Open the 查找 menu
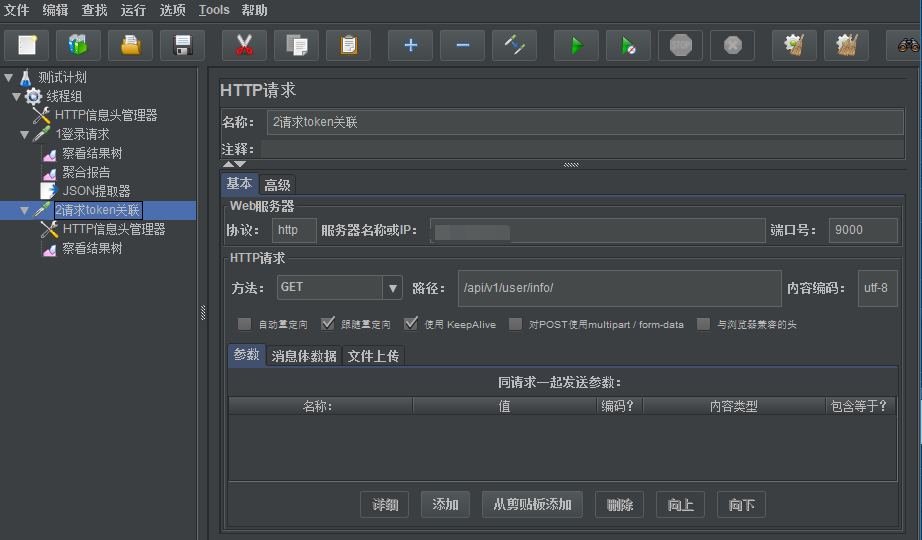This screenshot has height=540, width=922. tap(94, 10)
